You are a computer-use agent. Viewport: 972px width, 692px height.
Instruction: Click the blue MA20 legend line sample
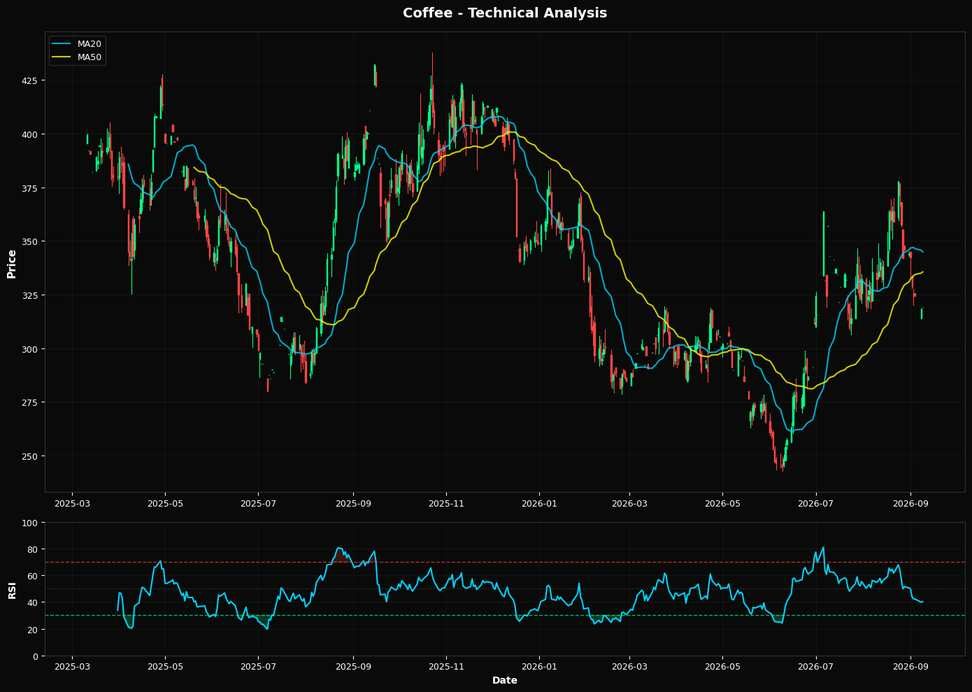pyautogui.click(x=63, y=44)
